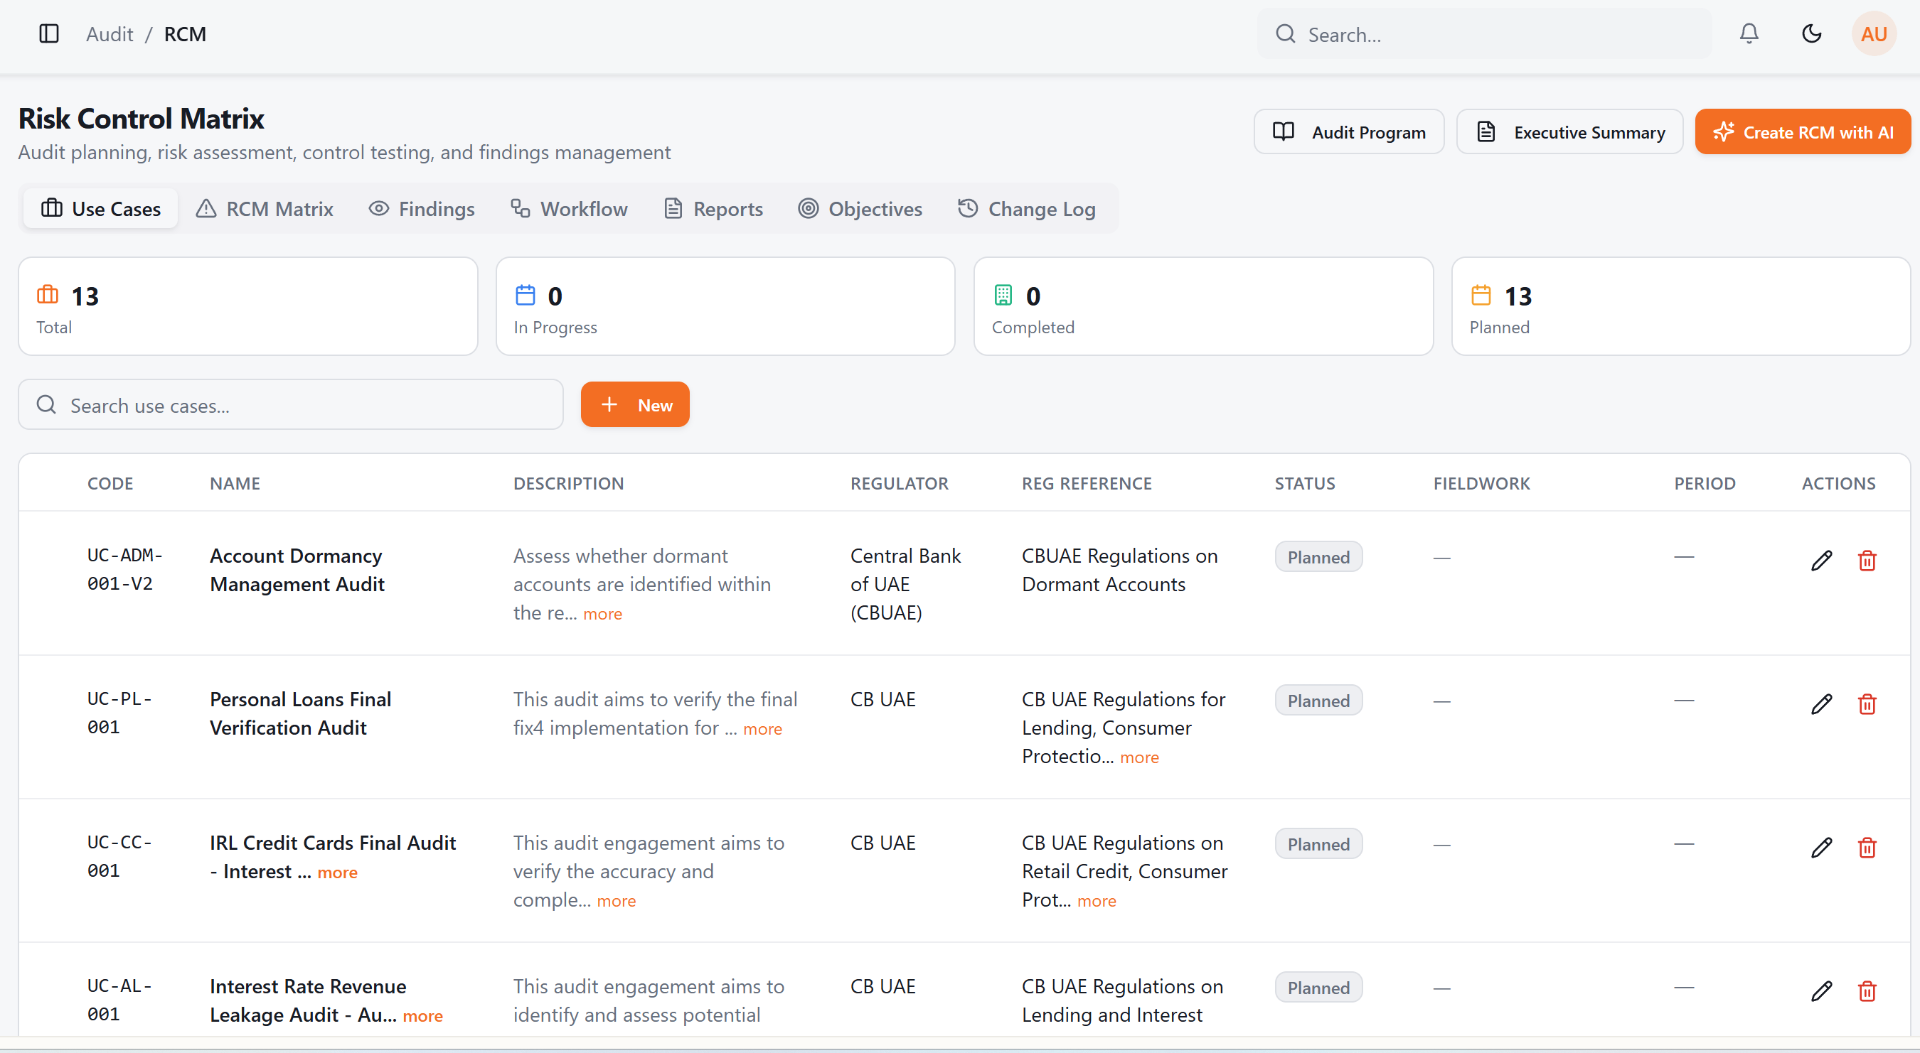
Task: Expand Account Dormancy description with more
Action: click(602, 614)
